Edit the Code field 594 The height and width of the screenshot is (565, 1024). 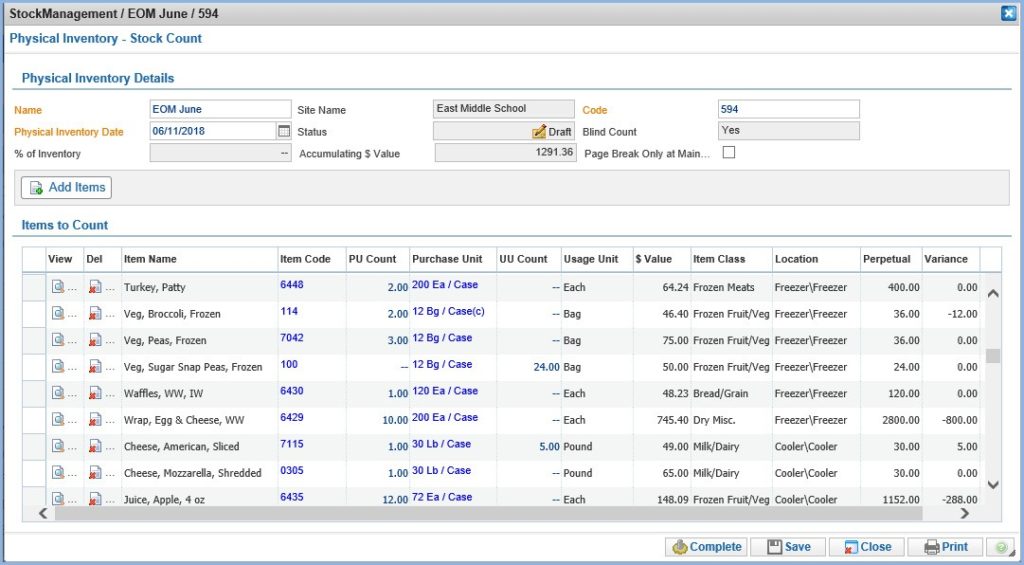[788, 109]
